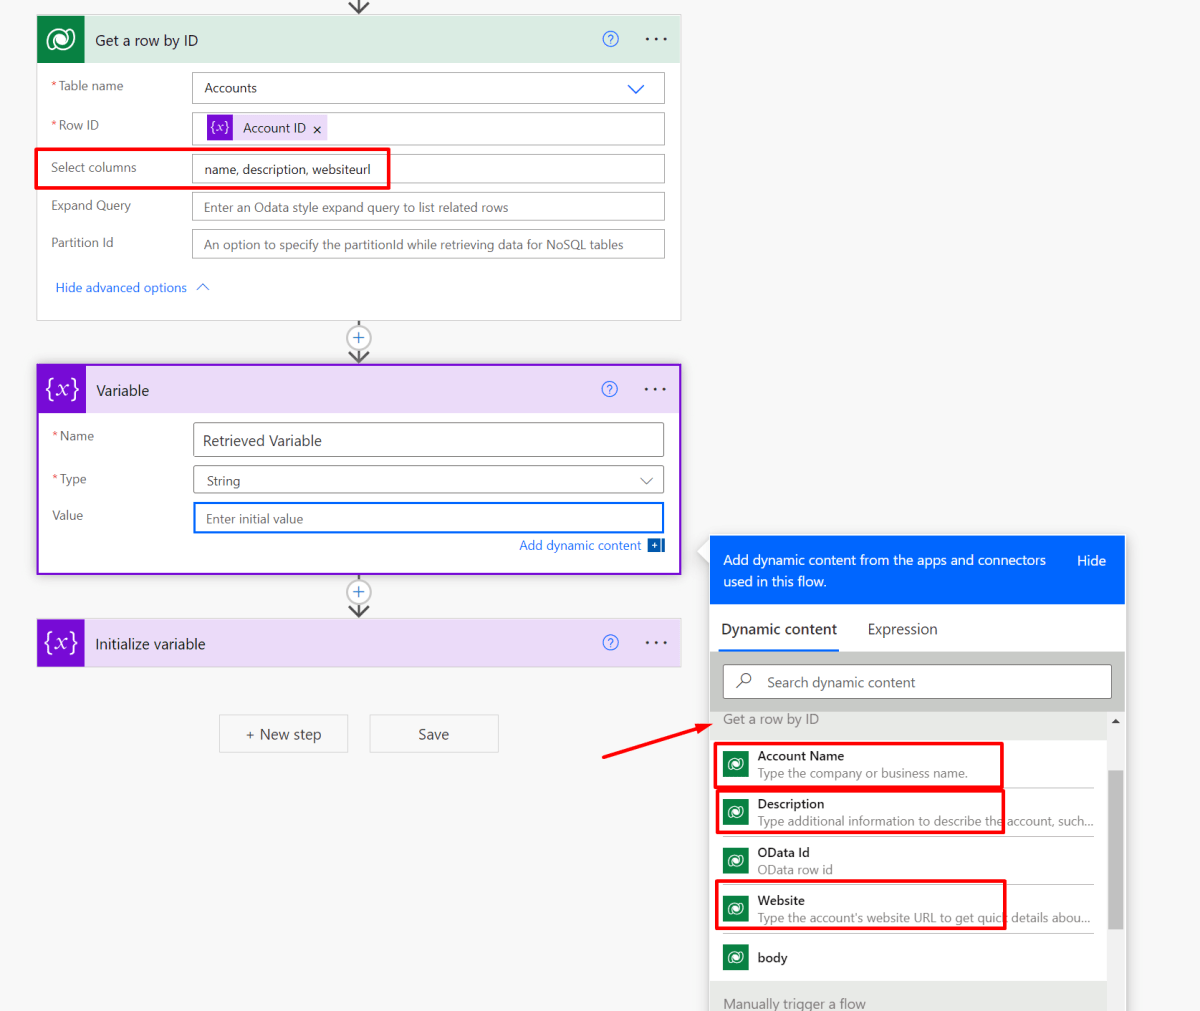The image size is (1200, 1011).
Task: Hide the dynamic content panel
Action: pyautogui.click(x=1091, y=561)
